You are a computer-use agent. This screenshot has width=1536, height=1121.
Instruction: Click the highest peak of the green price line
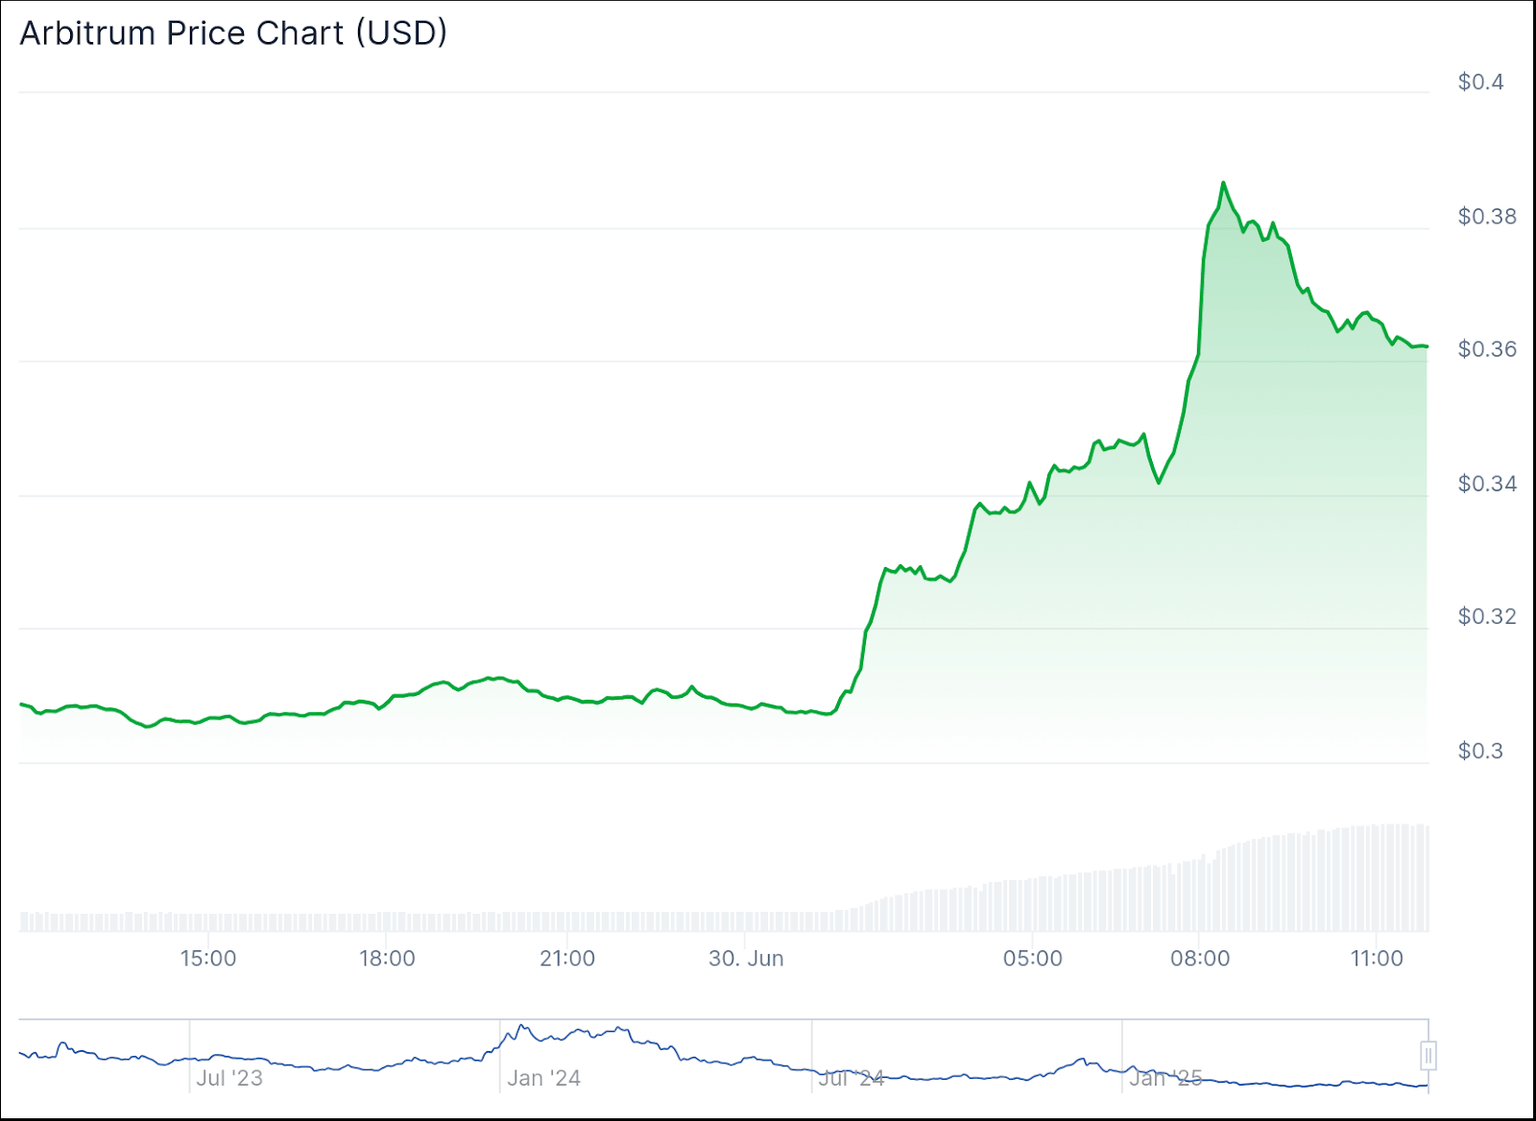coord(1223,183)
